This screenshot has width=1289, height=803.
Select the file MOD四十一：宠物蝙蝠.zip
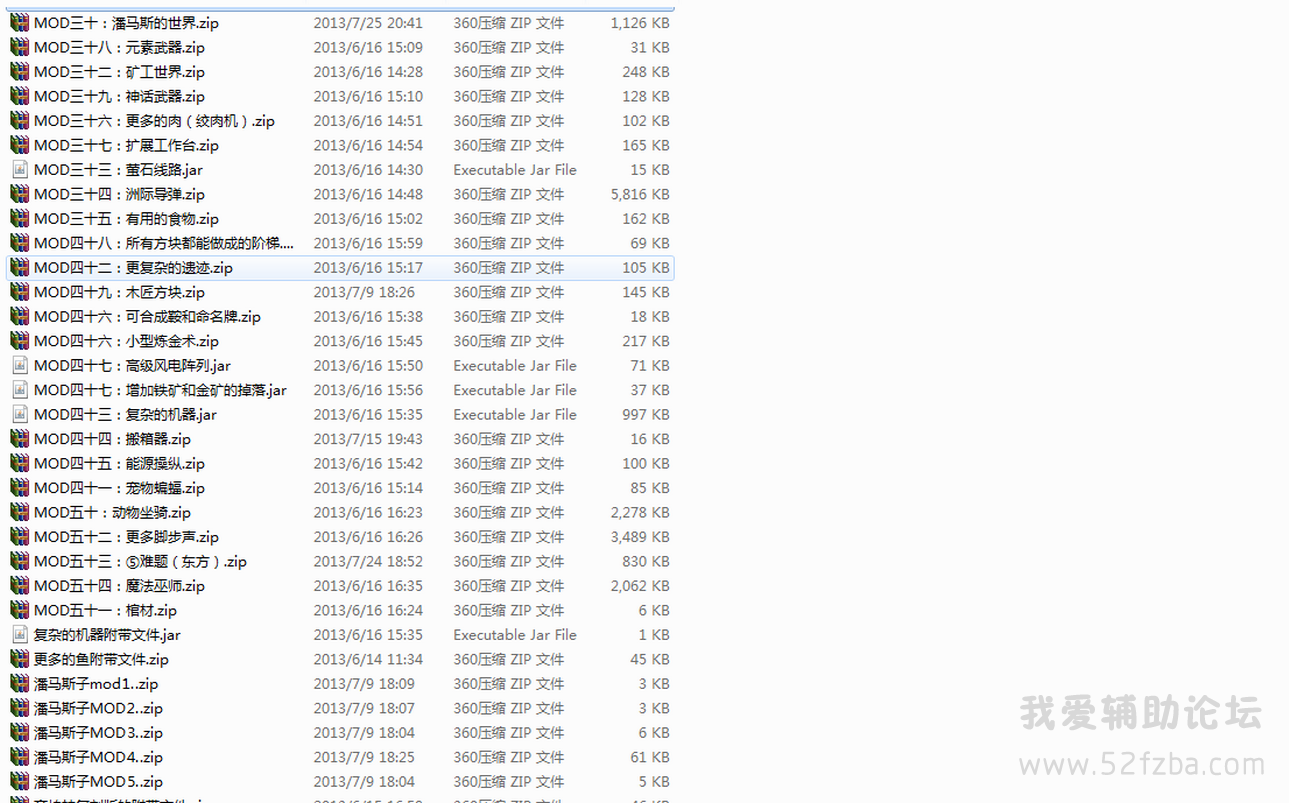[119, 488]
